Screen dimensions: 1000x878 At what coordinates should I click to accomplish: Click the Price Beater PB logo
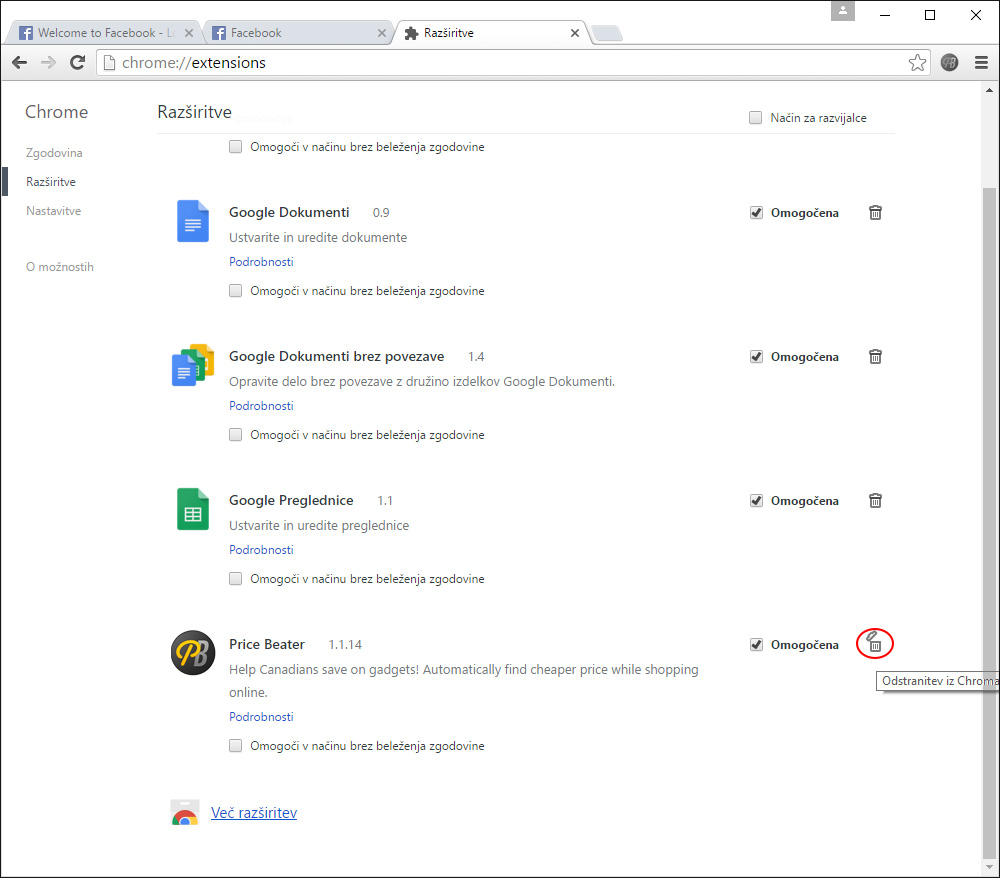coord(193,653)
